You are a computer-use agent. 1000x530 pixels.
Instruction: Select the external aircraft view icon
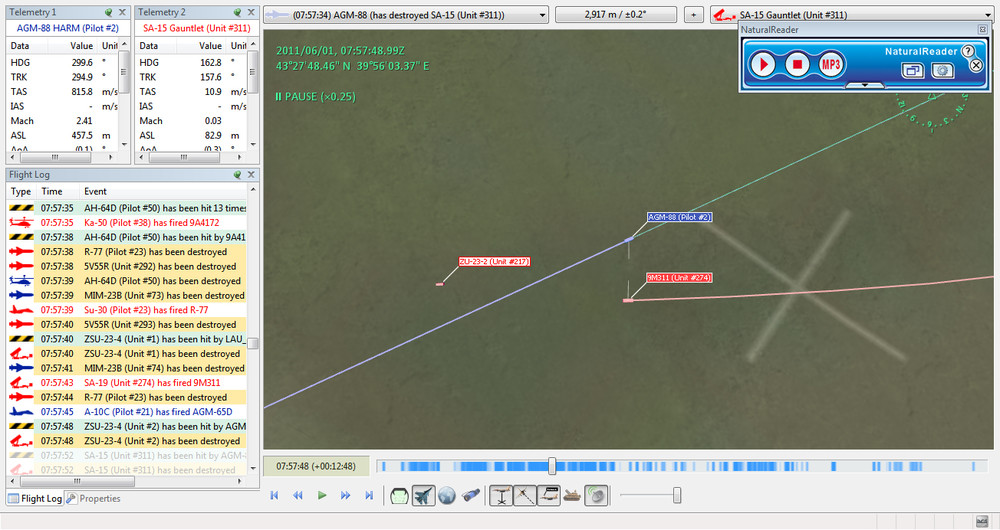click(x=423, y=496)
